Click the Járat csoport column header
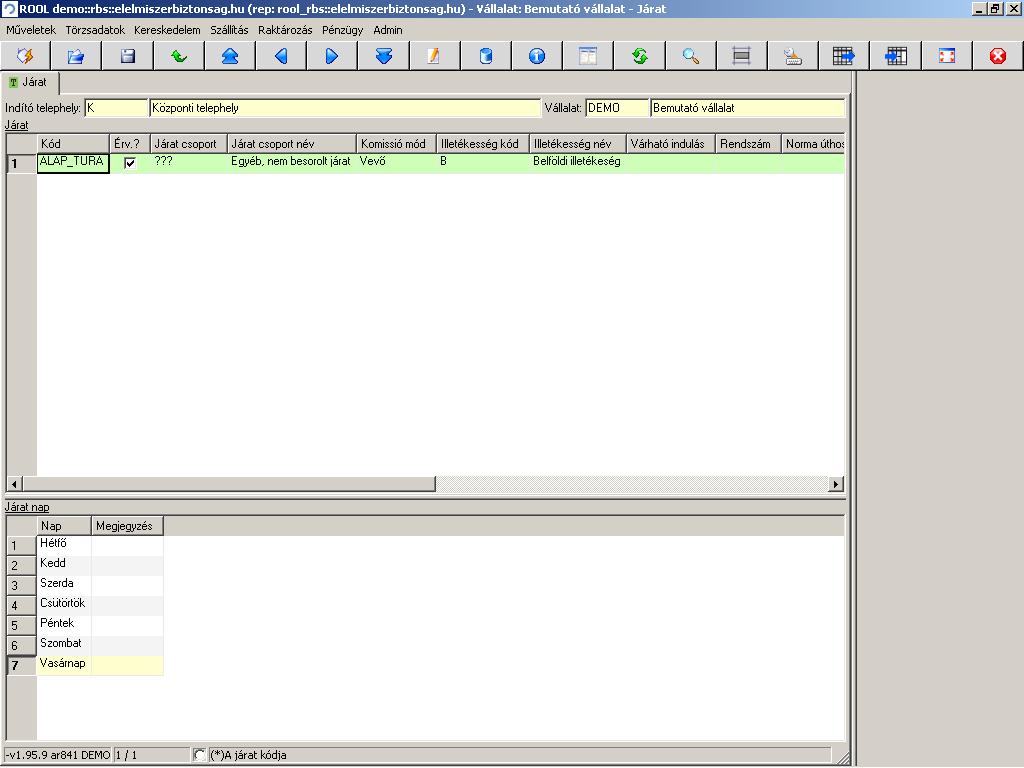 (189, 144)
